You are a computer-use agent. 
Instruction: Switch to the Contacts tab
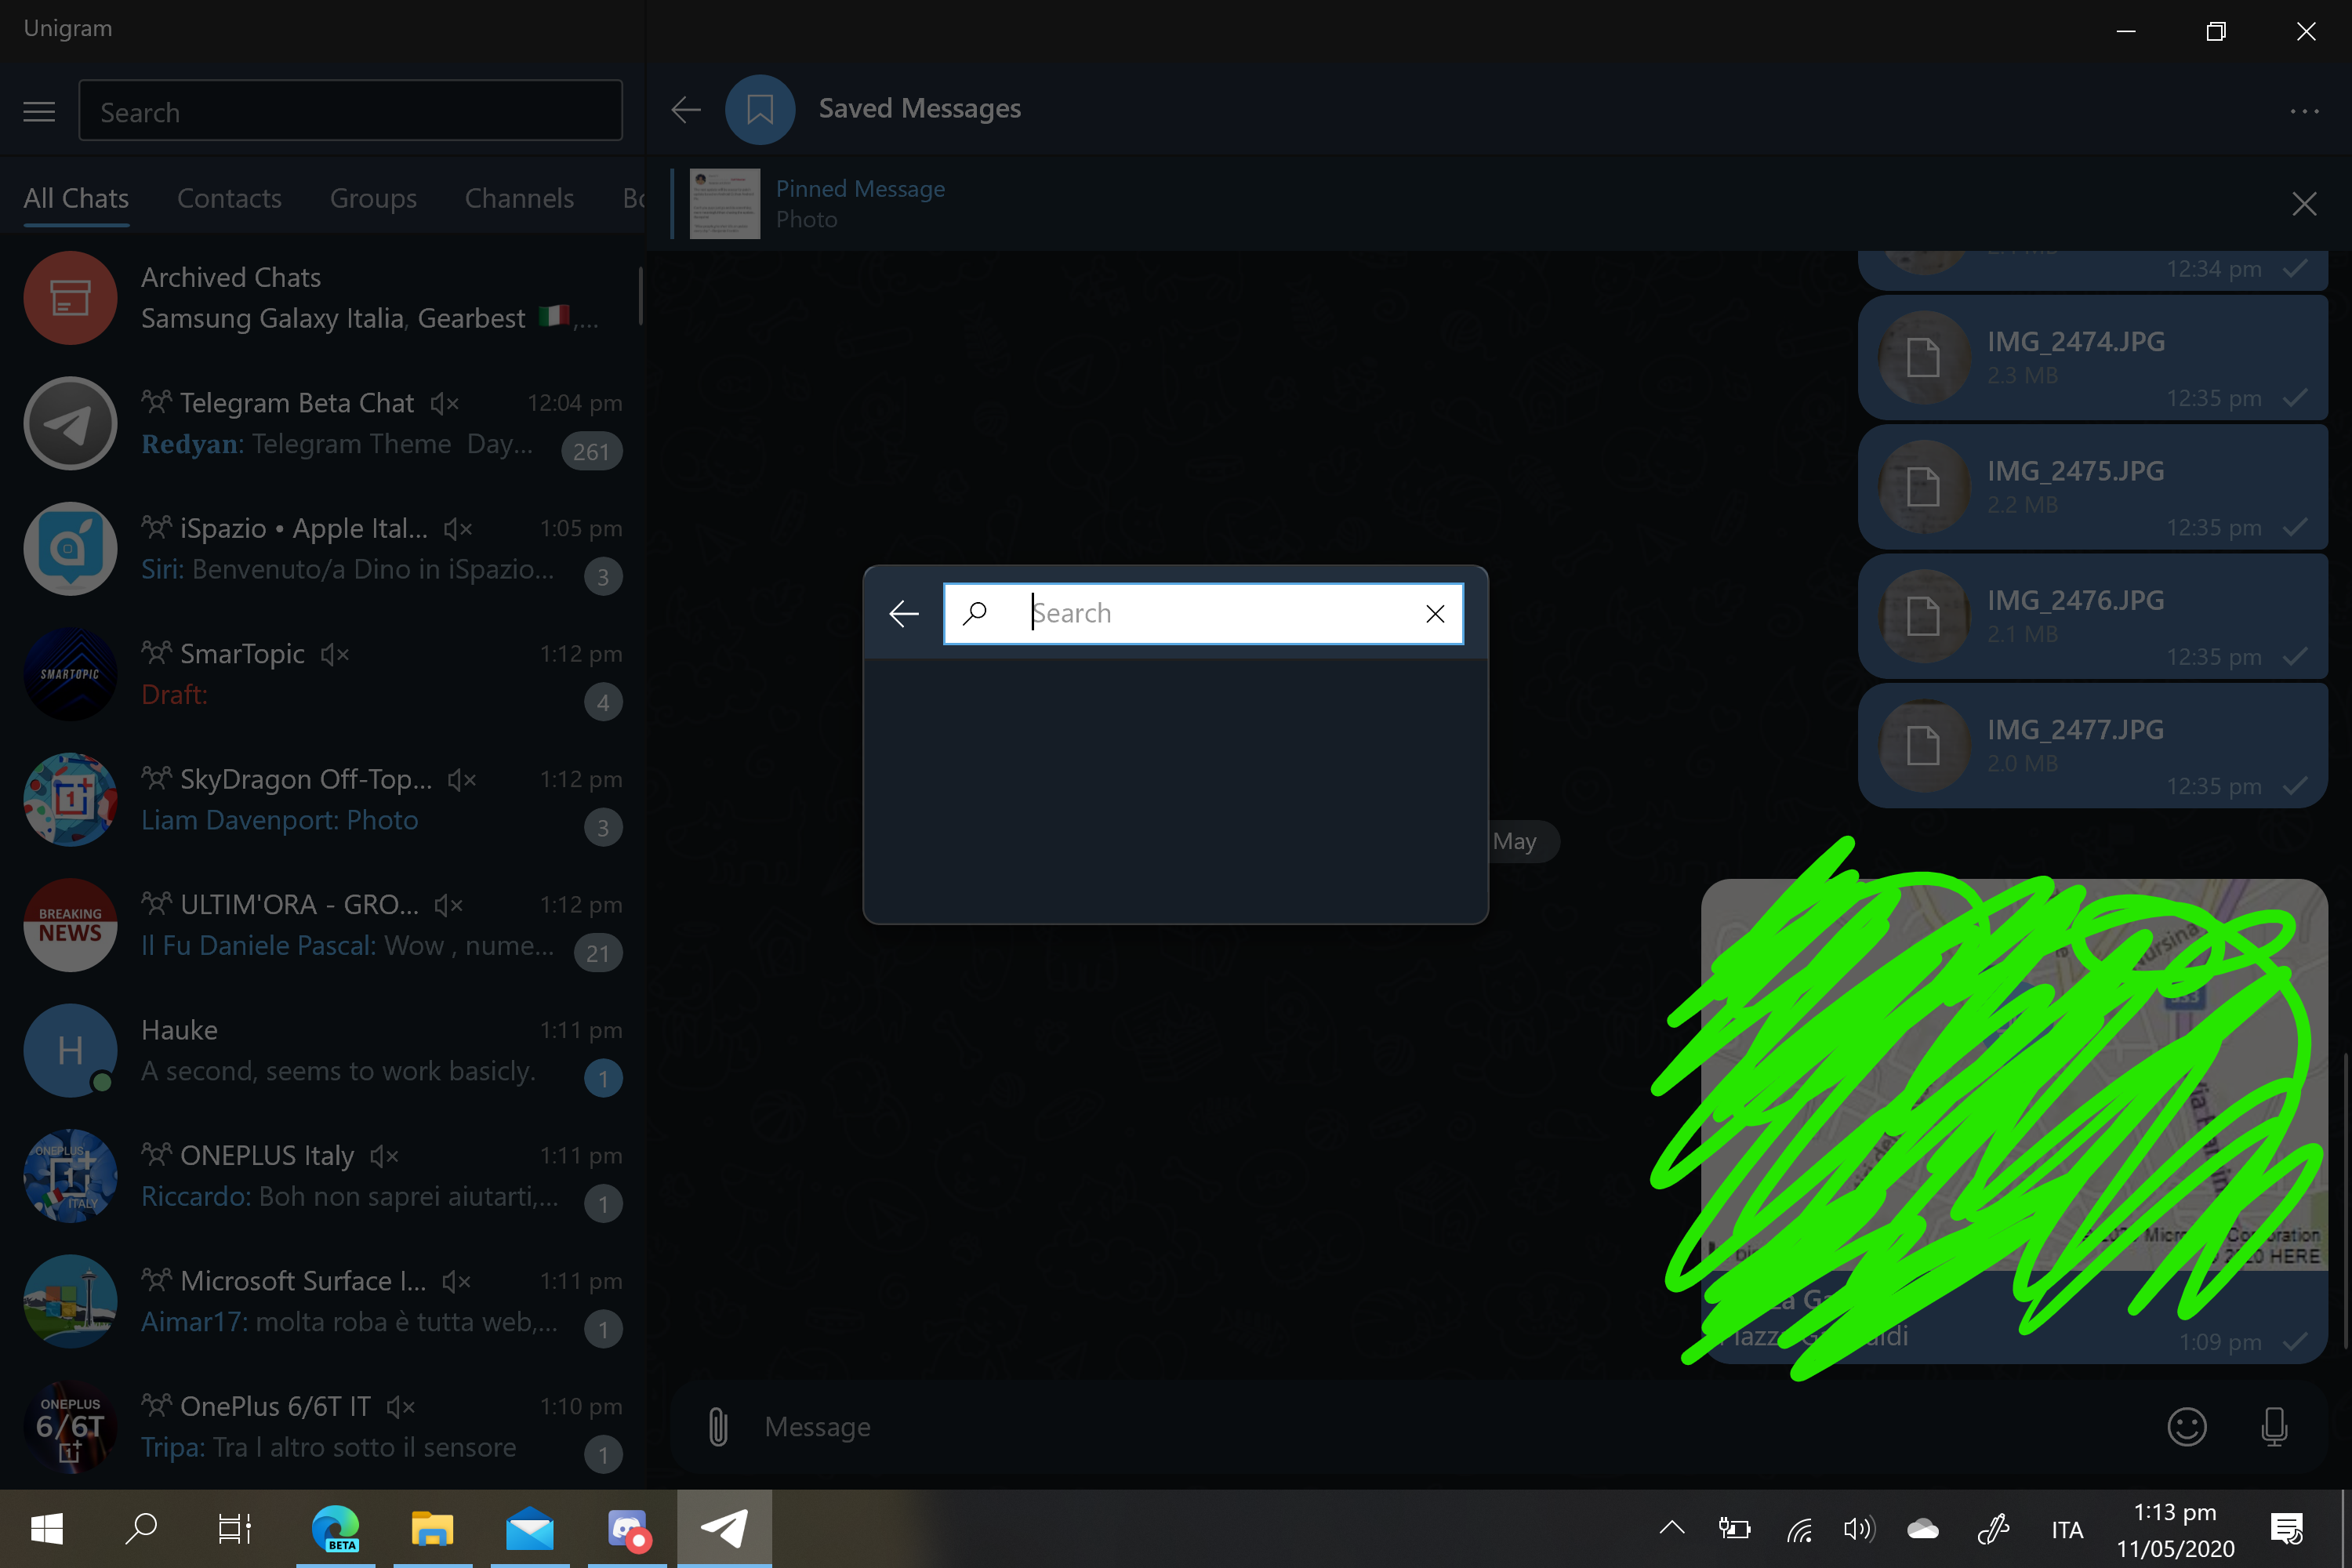[229, 198]
